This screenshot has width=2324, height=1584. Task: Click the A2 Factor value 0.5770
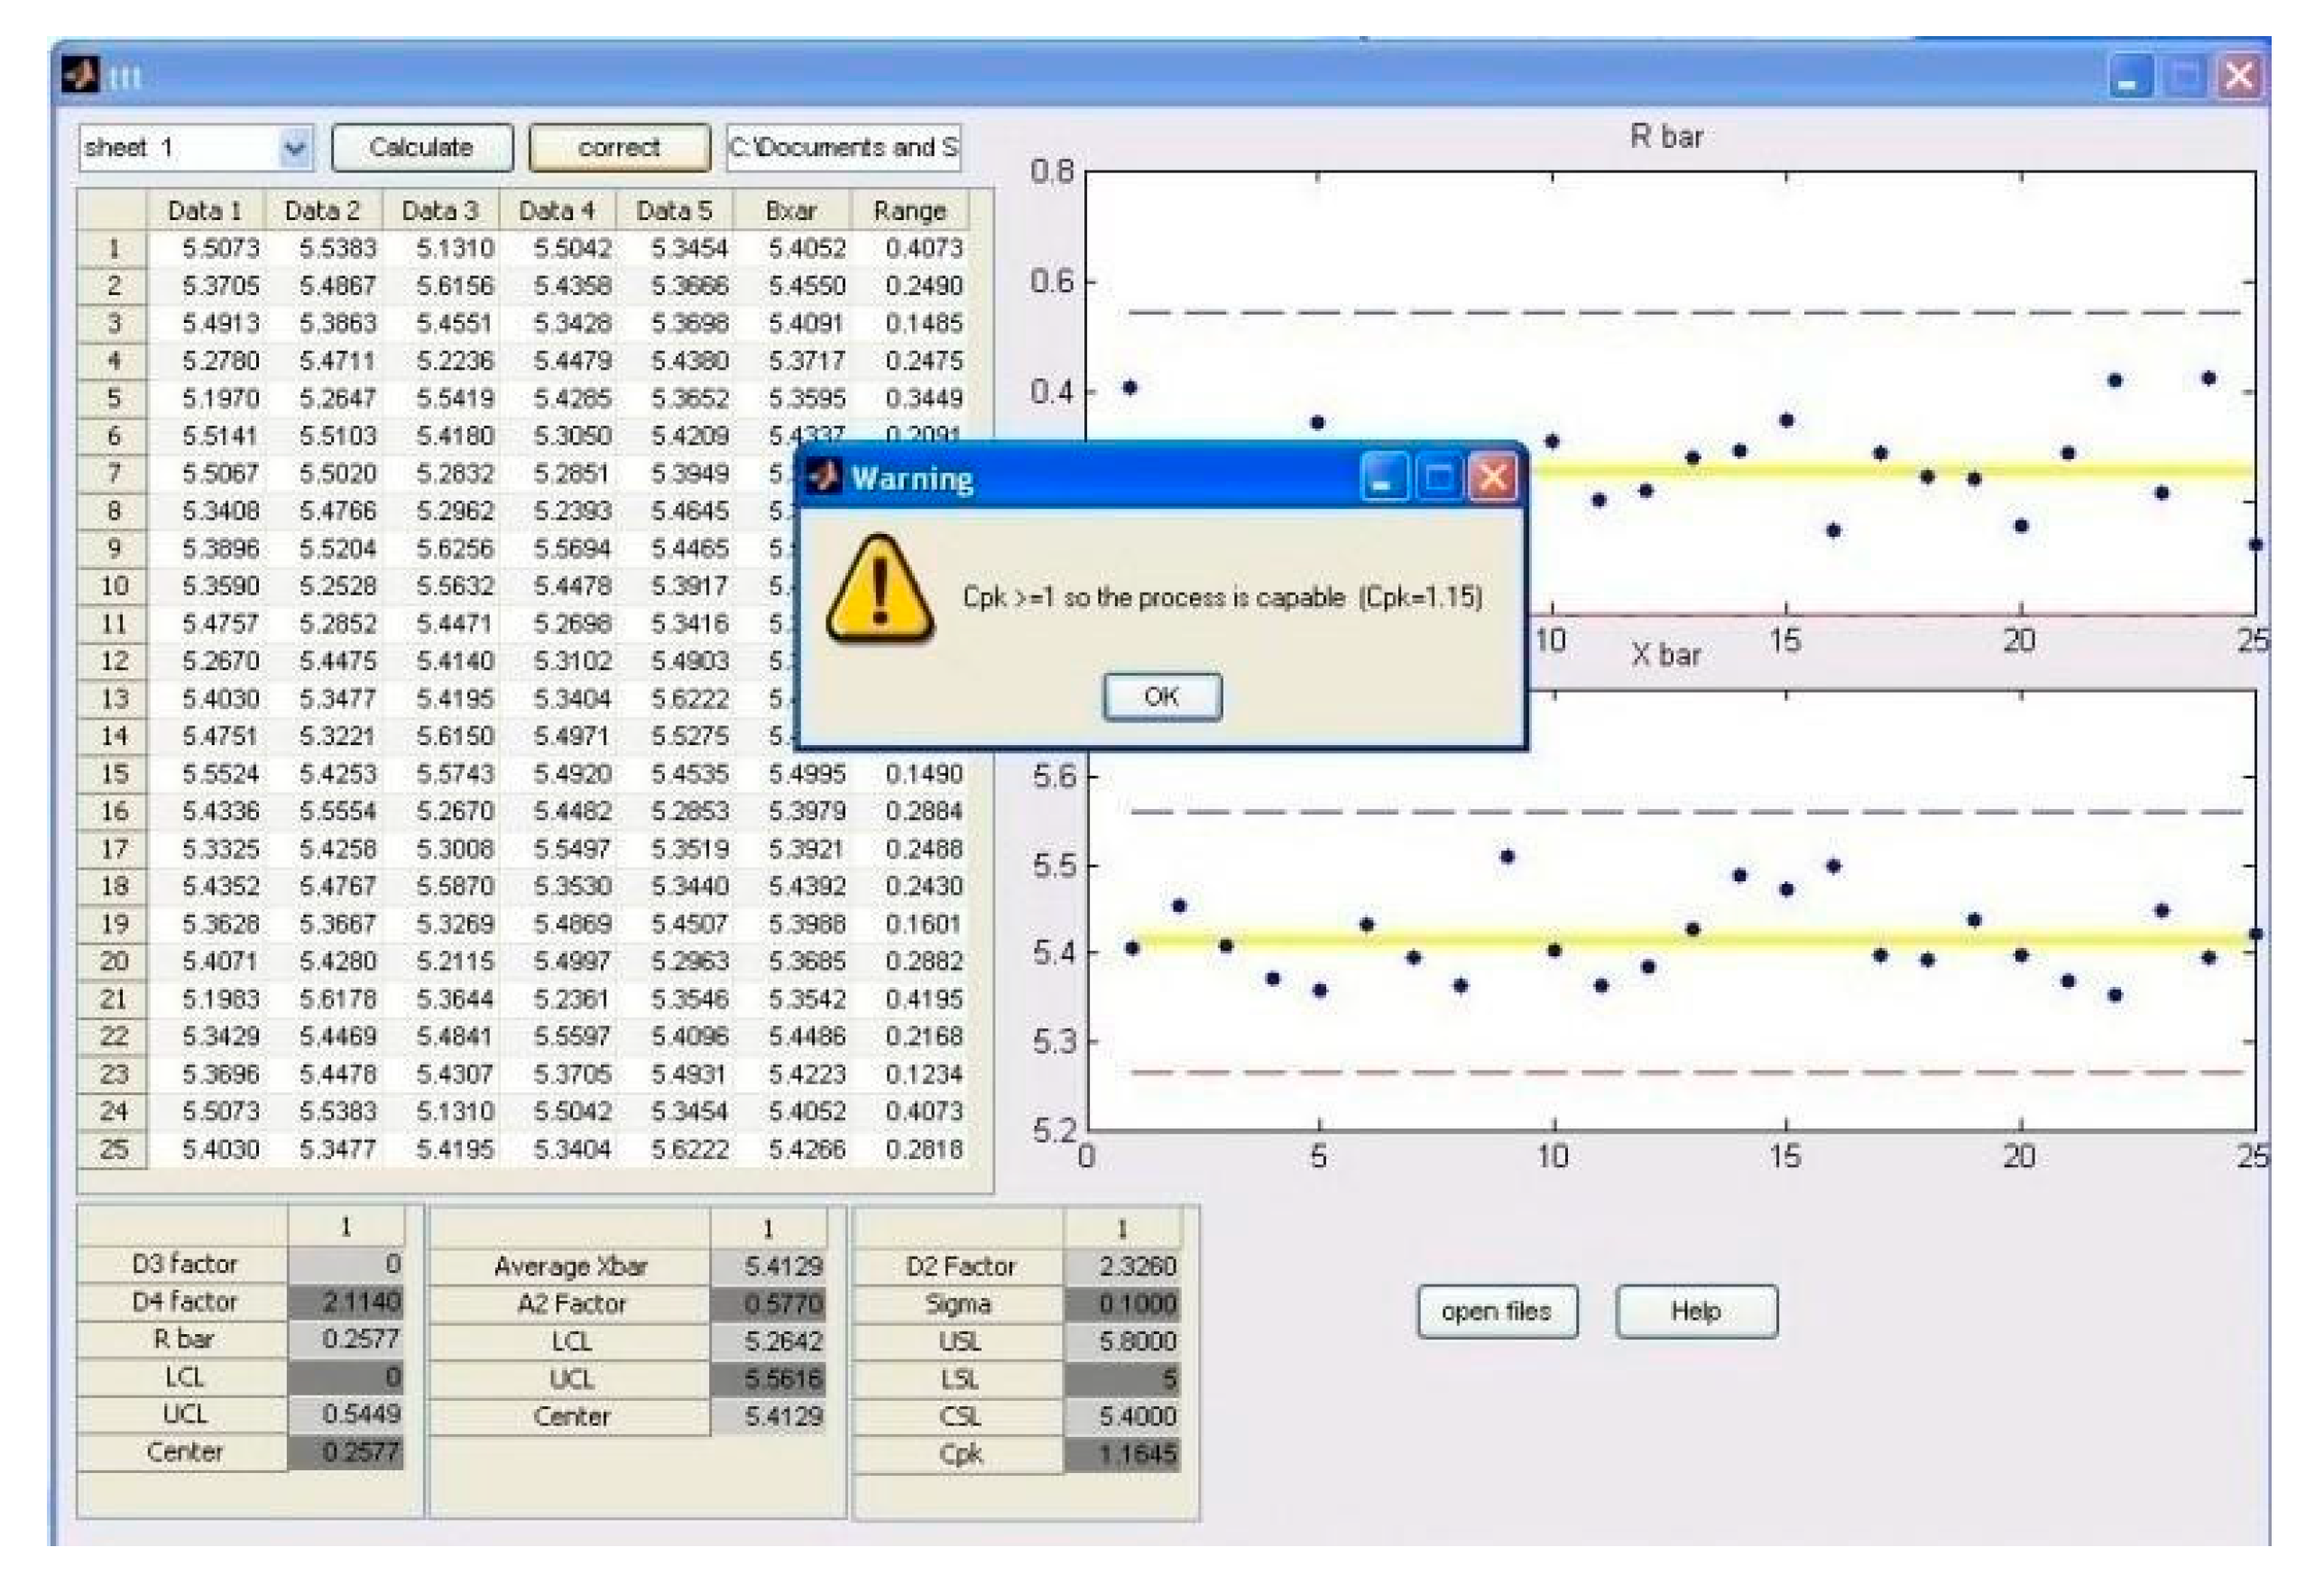click(x=769, y=1303)
